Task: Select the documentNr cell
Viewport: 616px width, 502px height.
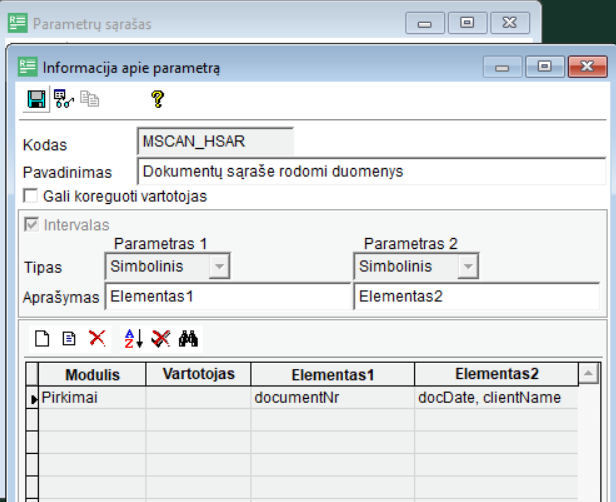Action: [x=332, y=398]
